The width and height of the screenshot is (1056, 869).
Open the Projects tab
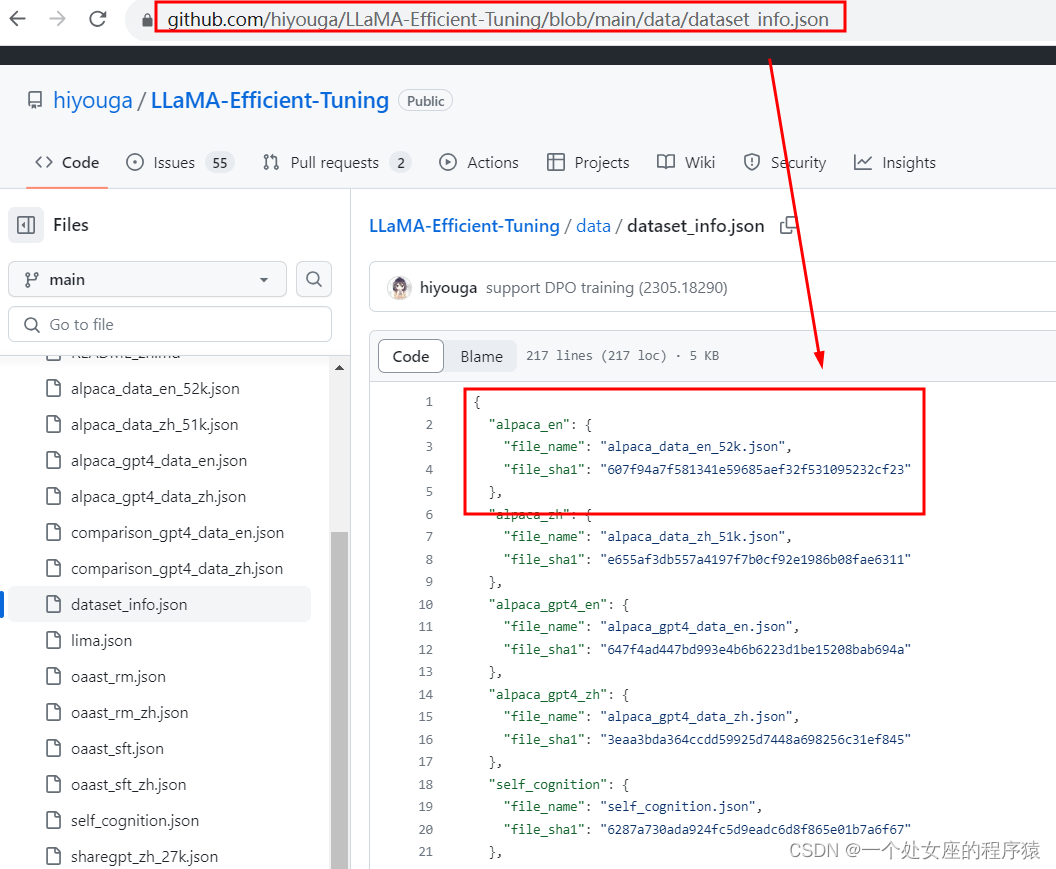(x=589, y=162)
